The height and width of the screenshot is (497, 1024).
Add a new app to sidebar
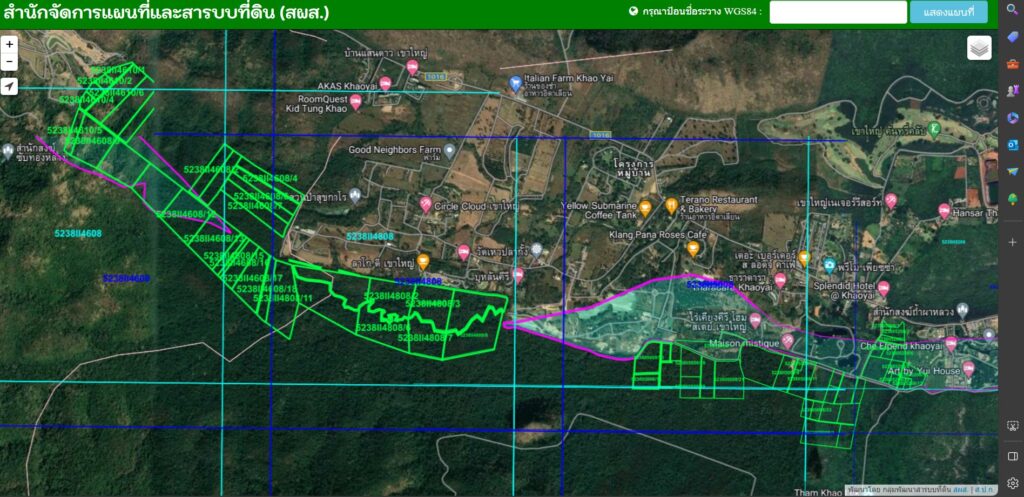[x=1012, y=242]
